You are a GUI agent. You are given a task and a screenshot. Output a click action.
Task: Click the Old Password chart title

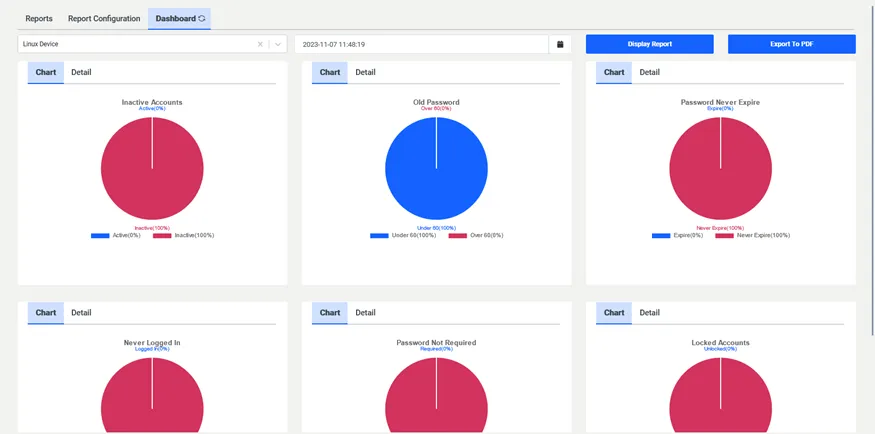tap(436, 102)
